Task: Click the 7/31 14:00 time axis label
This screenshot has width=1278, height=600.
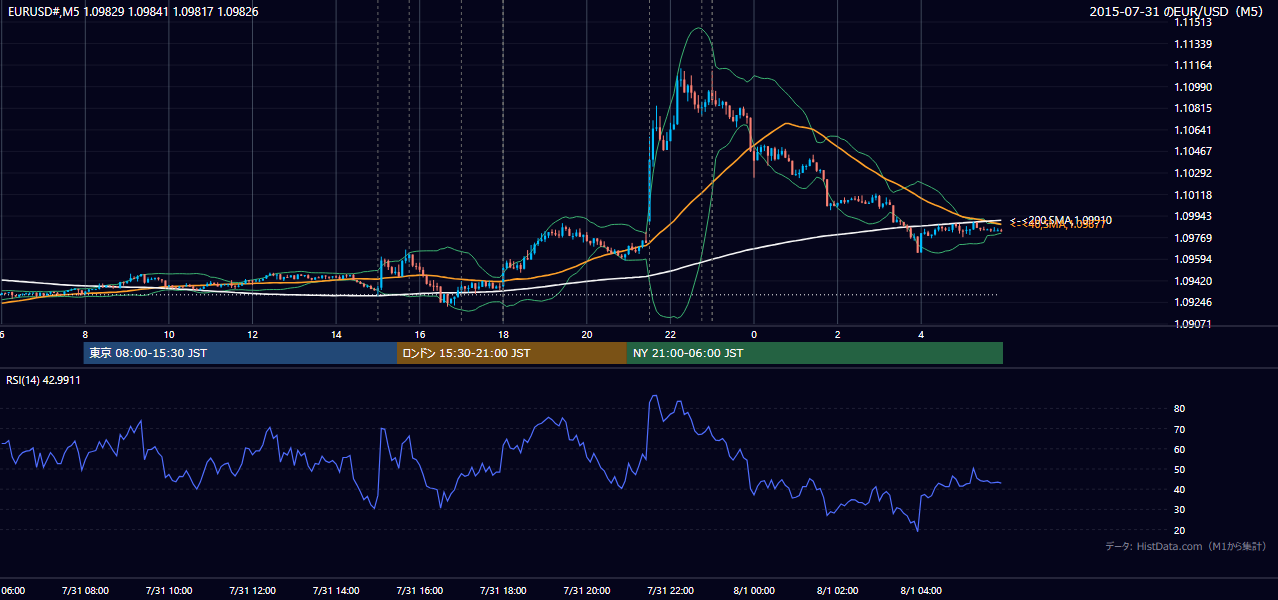Action: pyautogui.click(x=336, y=591)
